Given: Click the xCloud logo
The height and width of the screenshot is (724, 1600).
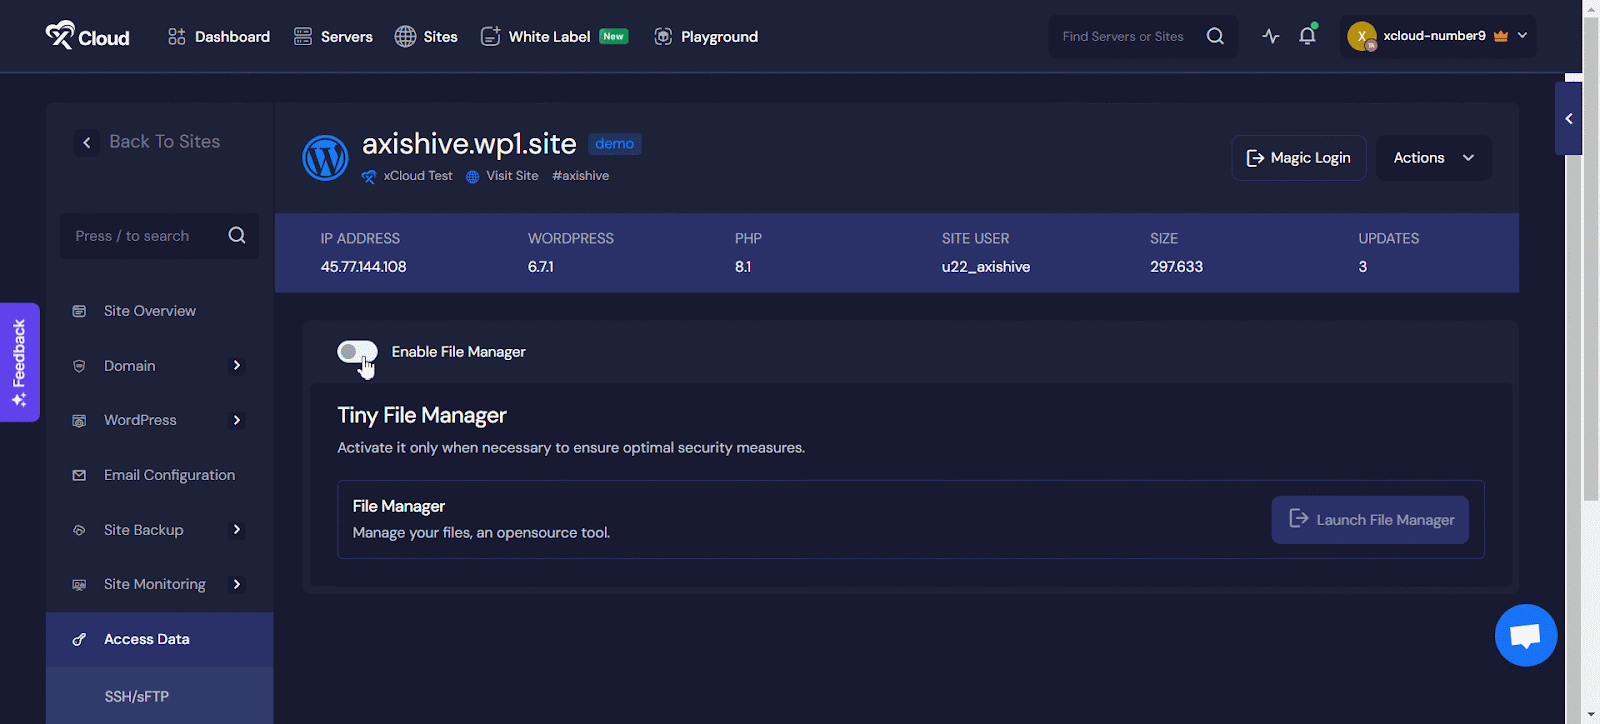Looking at the screenshot, I should (87, 36).
